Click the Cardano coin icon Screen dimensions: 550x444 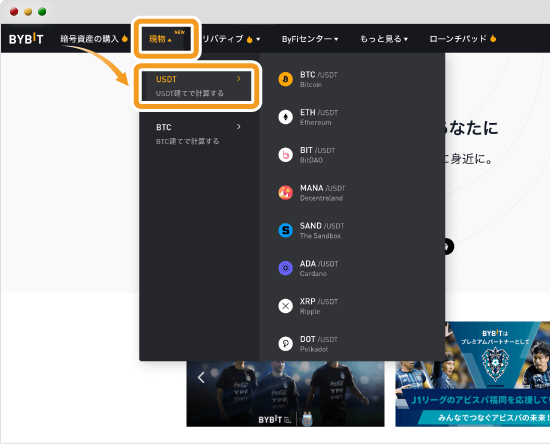tap(286, 268)
